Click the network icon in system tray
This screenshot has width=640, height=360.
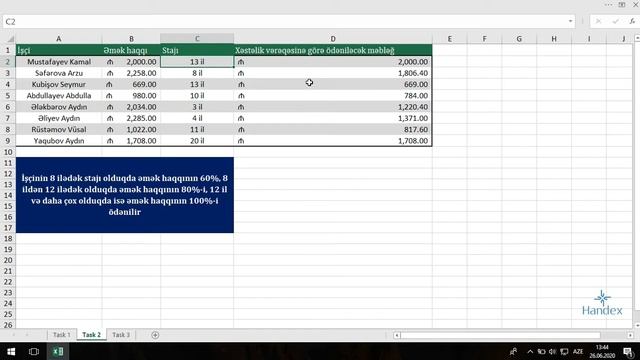pyautogui.click(x=564, y=351)
